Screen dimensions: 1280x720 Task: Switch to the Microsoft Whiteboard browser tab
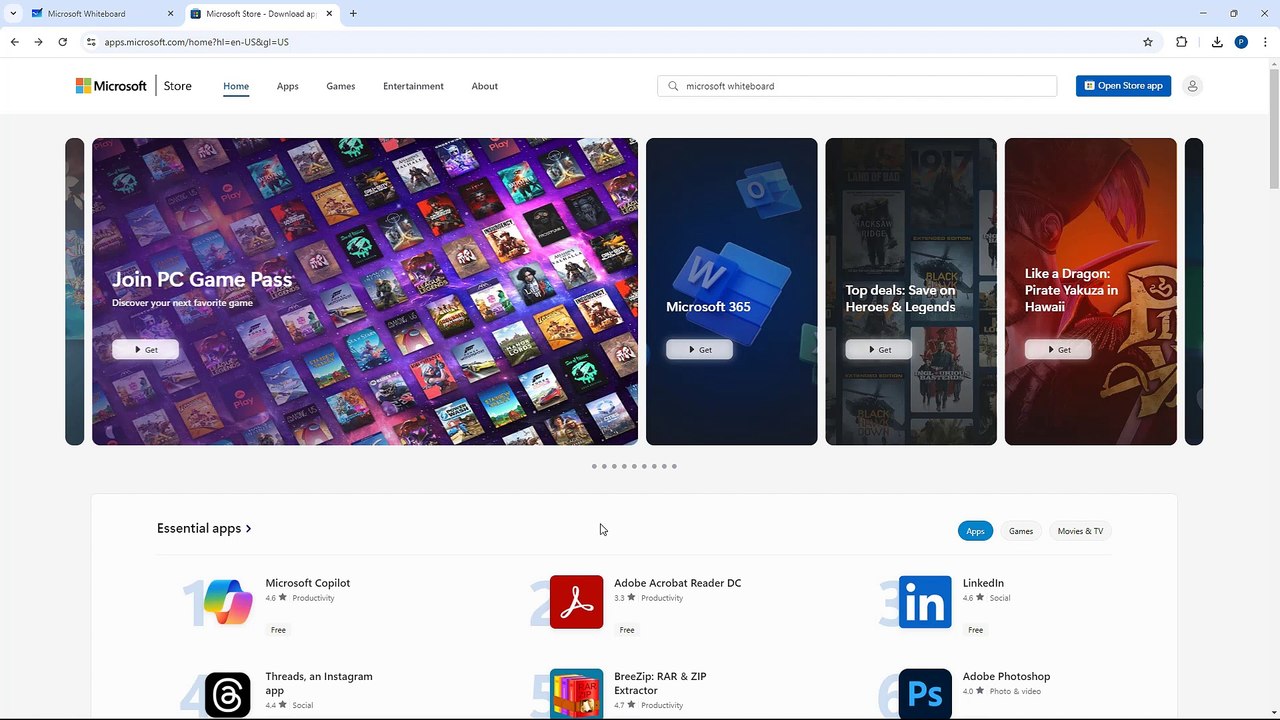[x=102, y=14]
